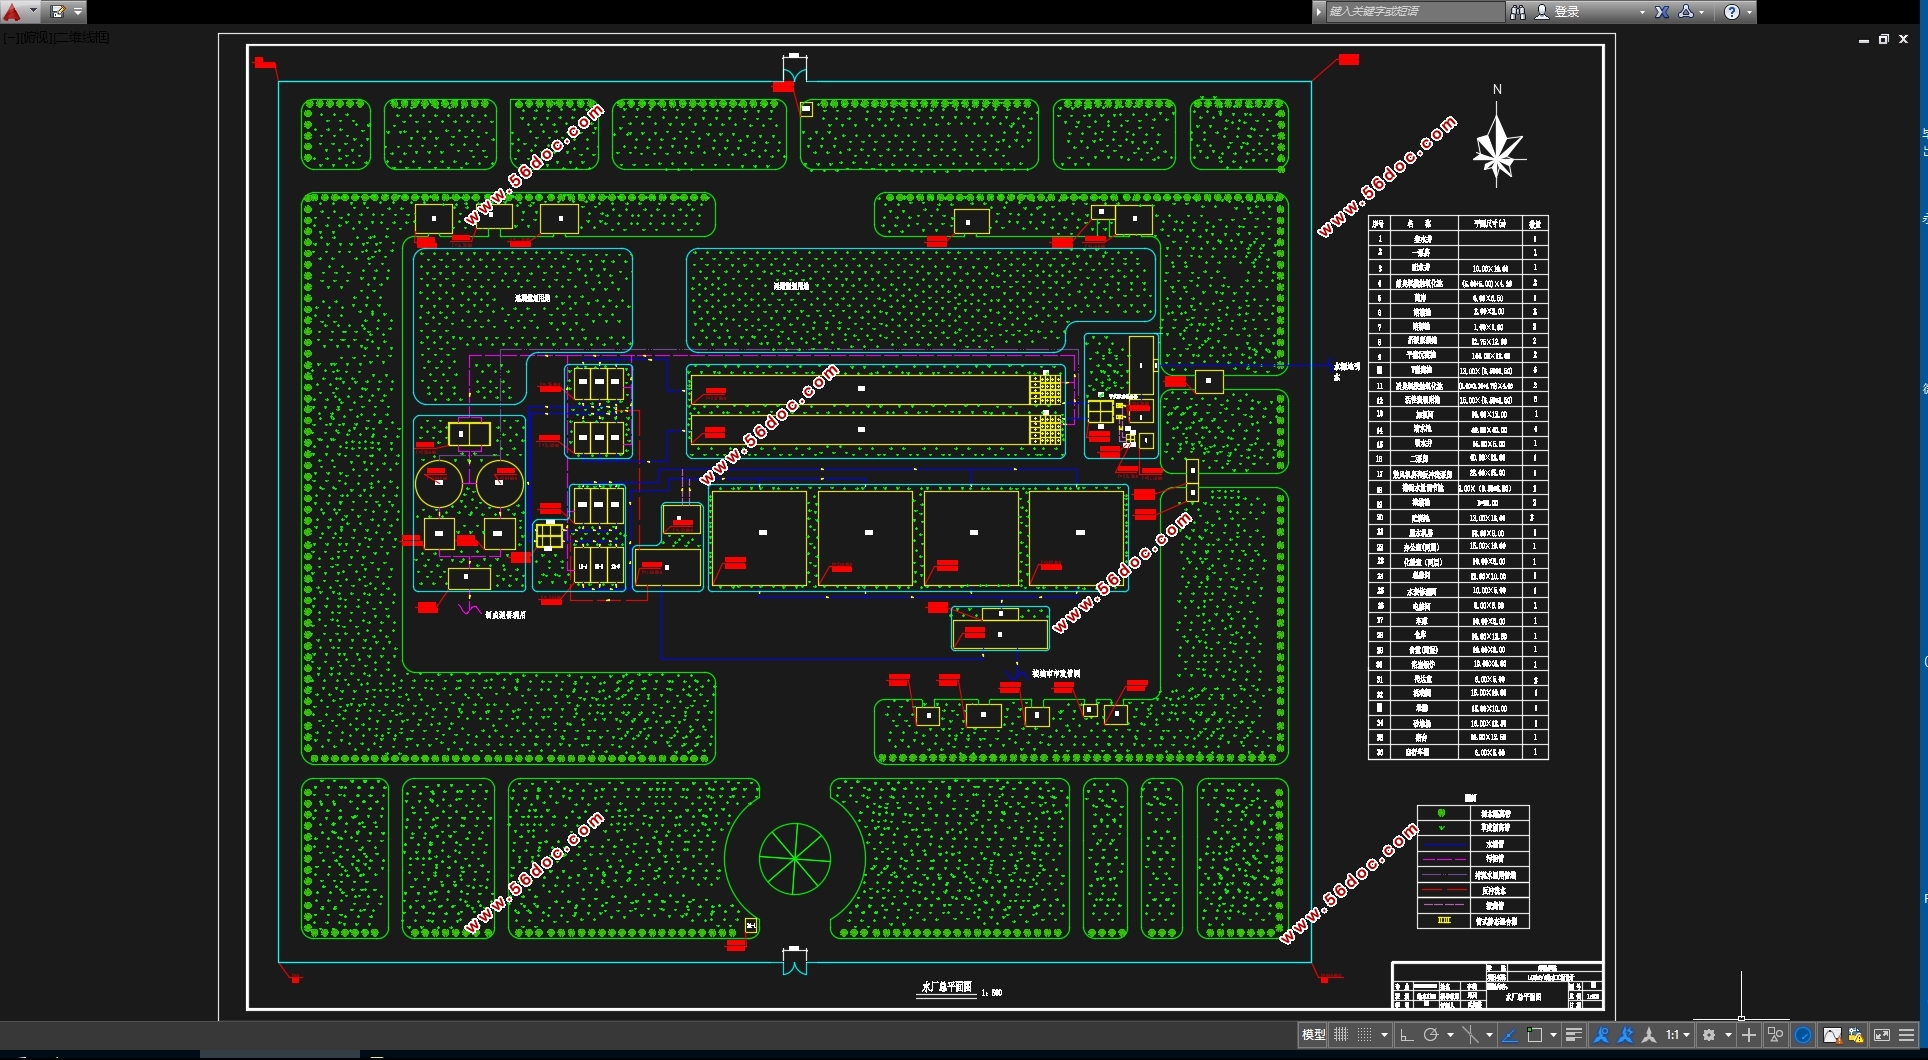Click the yellow warning notification icon
Image resolution: width=1928 pixels, height=1060 pixels.
pyautogui.click(x=1856, y=1035)
